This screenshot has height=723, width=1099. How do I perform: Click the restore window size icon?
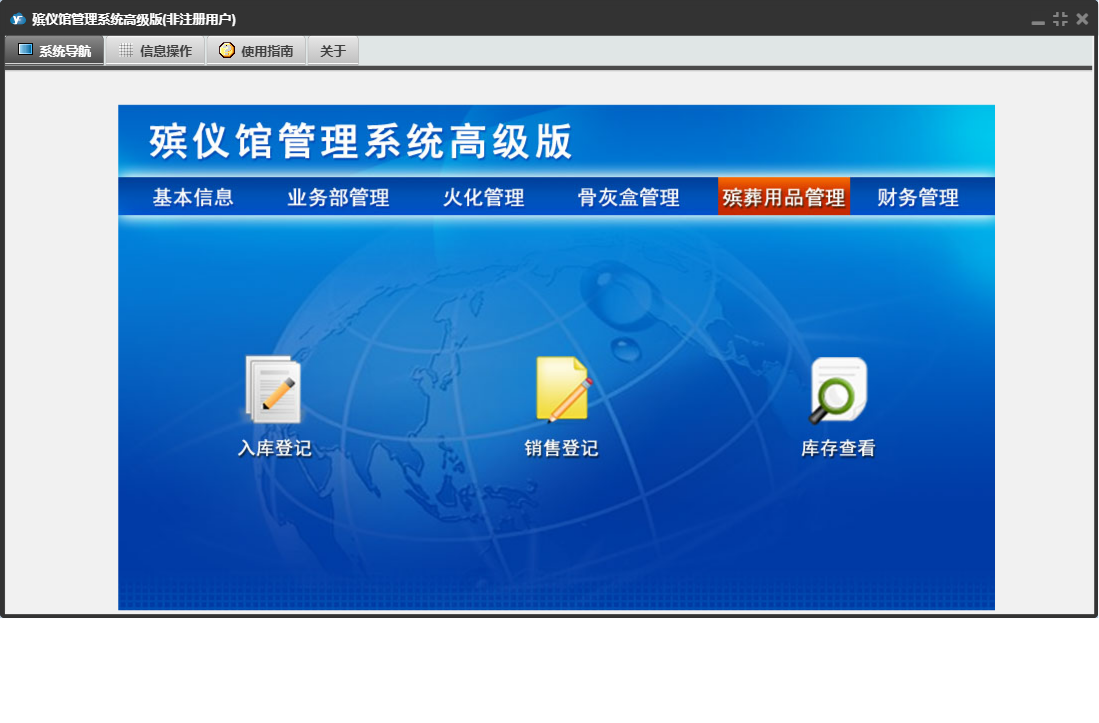click(x=1060, y=19)
